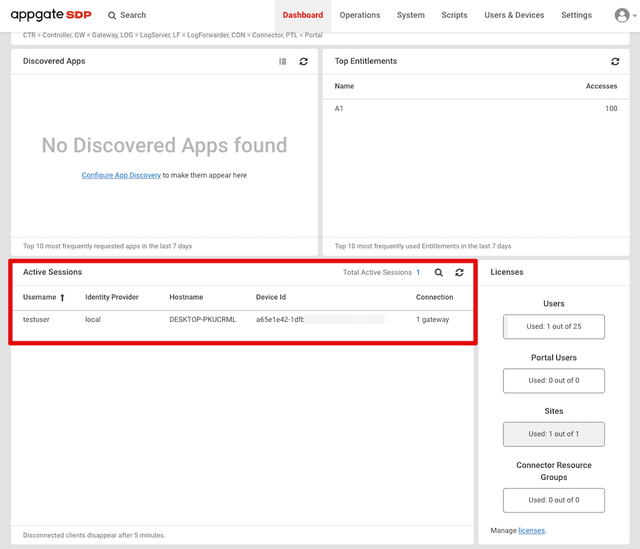Select the testuser session username
The width and height of the screenshot is (640, 549).
(36, 320)
